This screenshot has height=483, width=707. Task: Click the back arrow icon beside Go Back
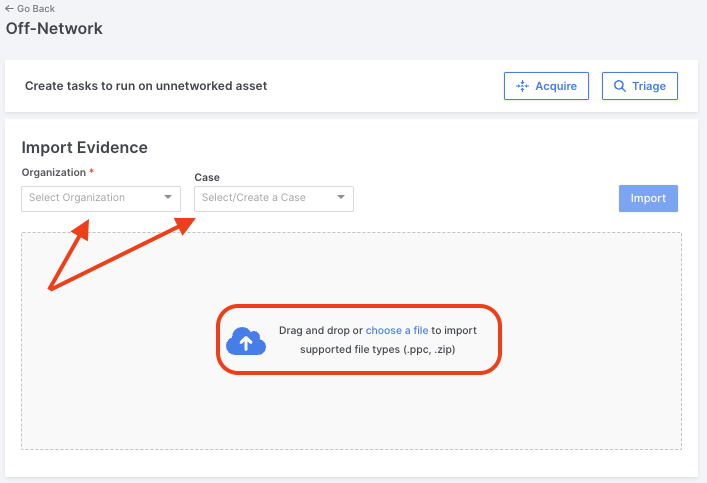[9, 9]
